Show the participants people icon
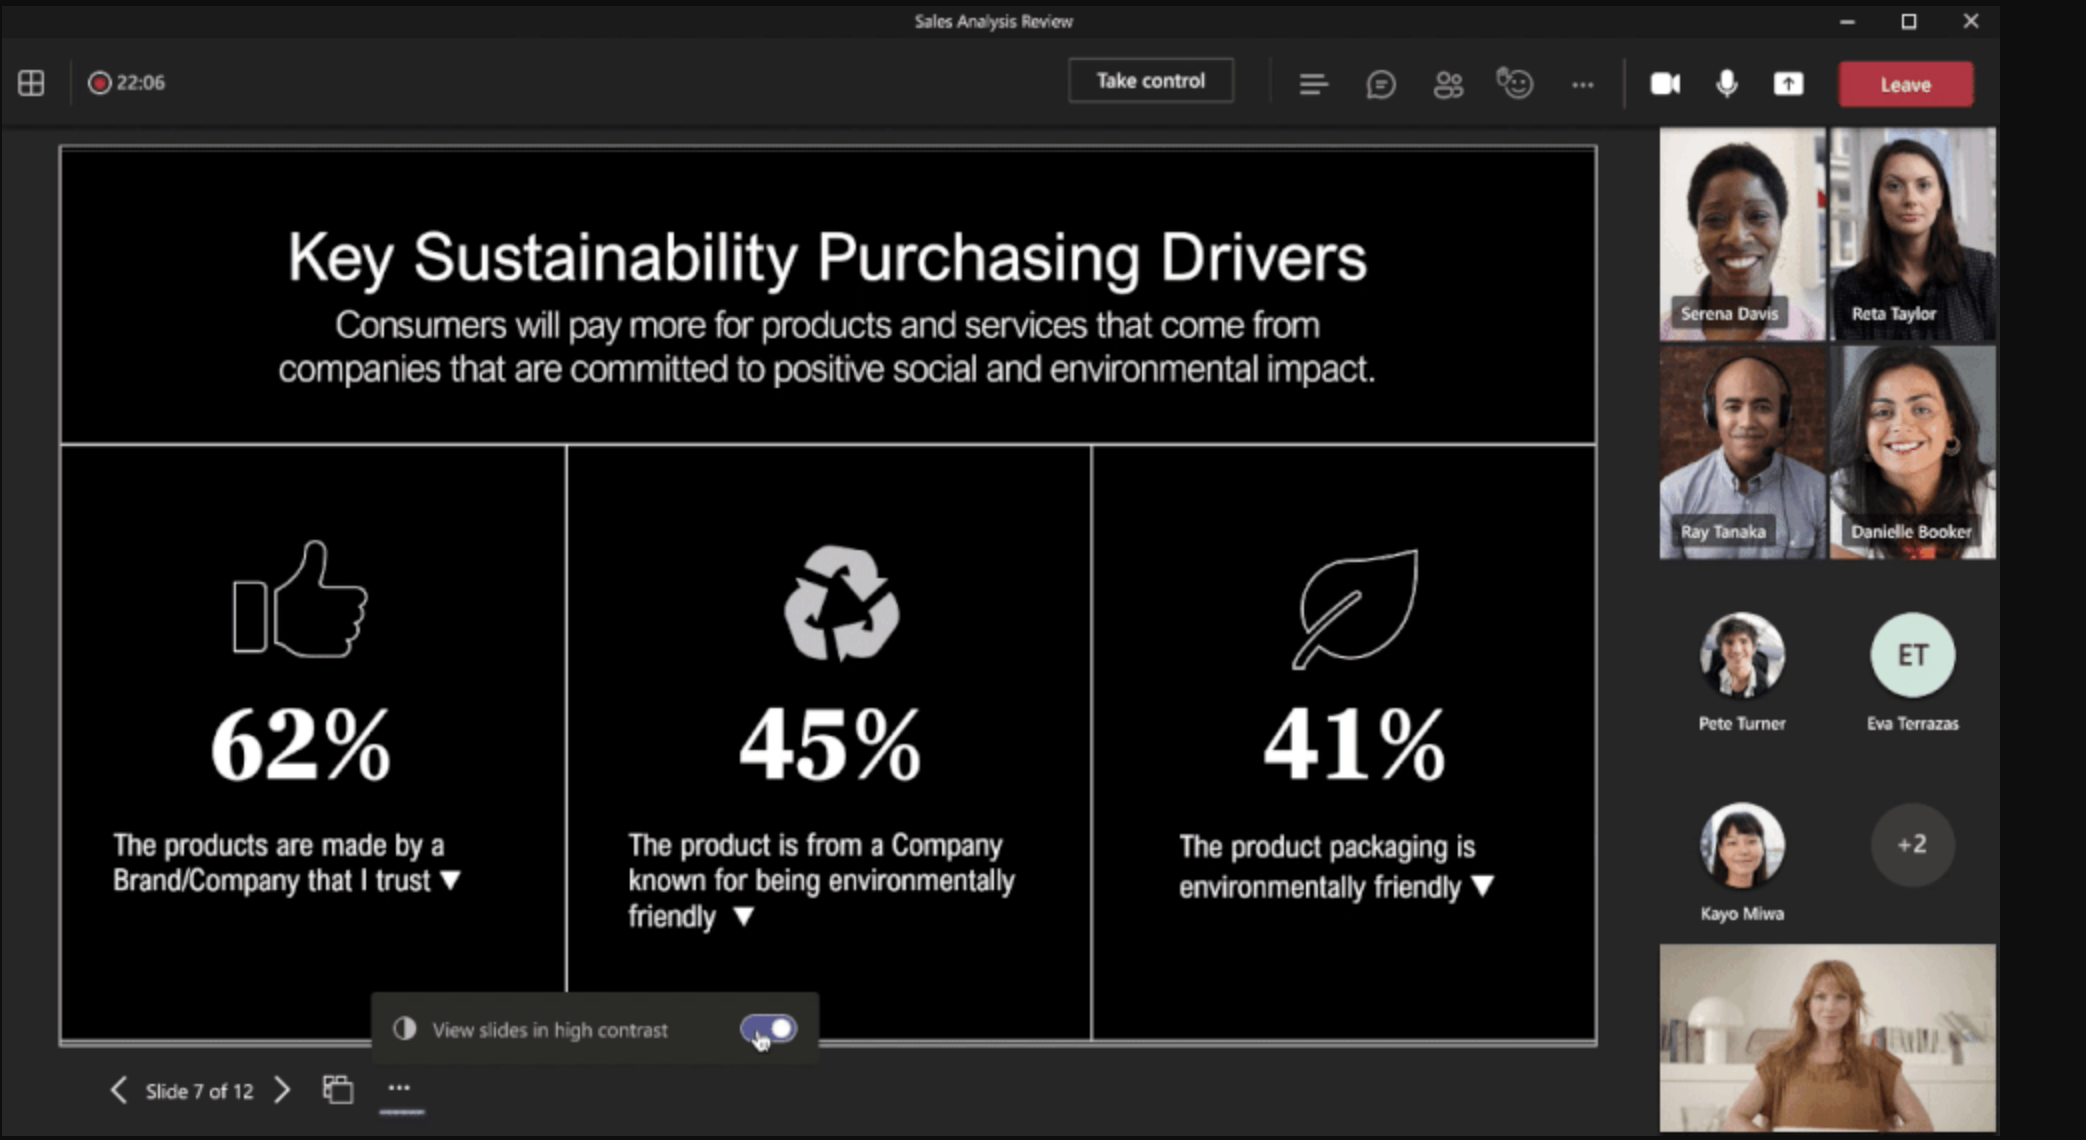The width and height of the screenshot is (2086, 1140). pyautogui.click(x=1448, y=84)
